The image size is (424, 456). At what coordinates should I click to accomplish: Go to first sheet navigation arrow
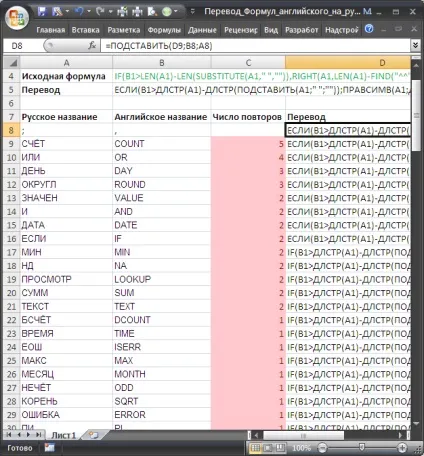pos(9,435)
